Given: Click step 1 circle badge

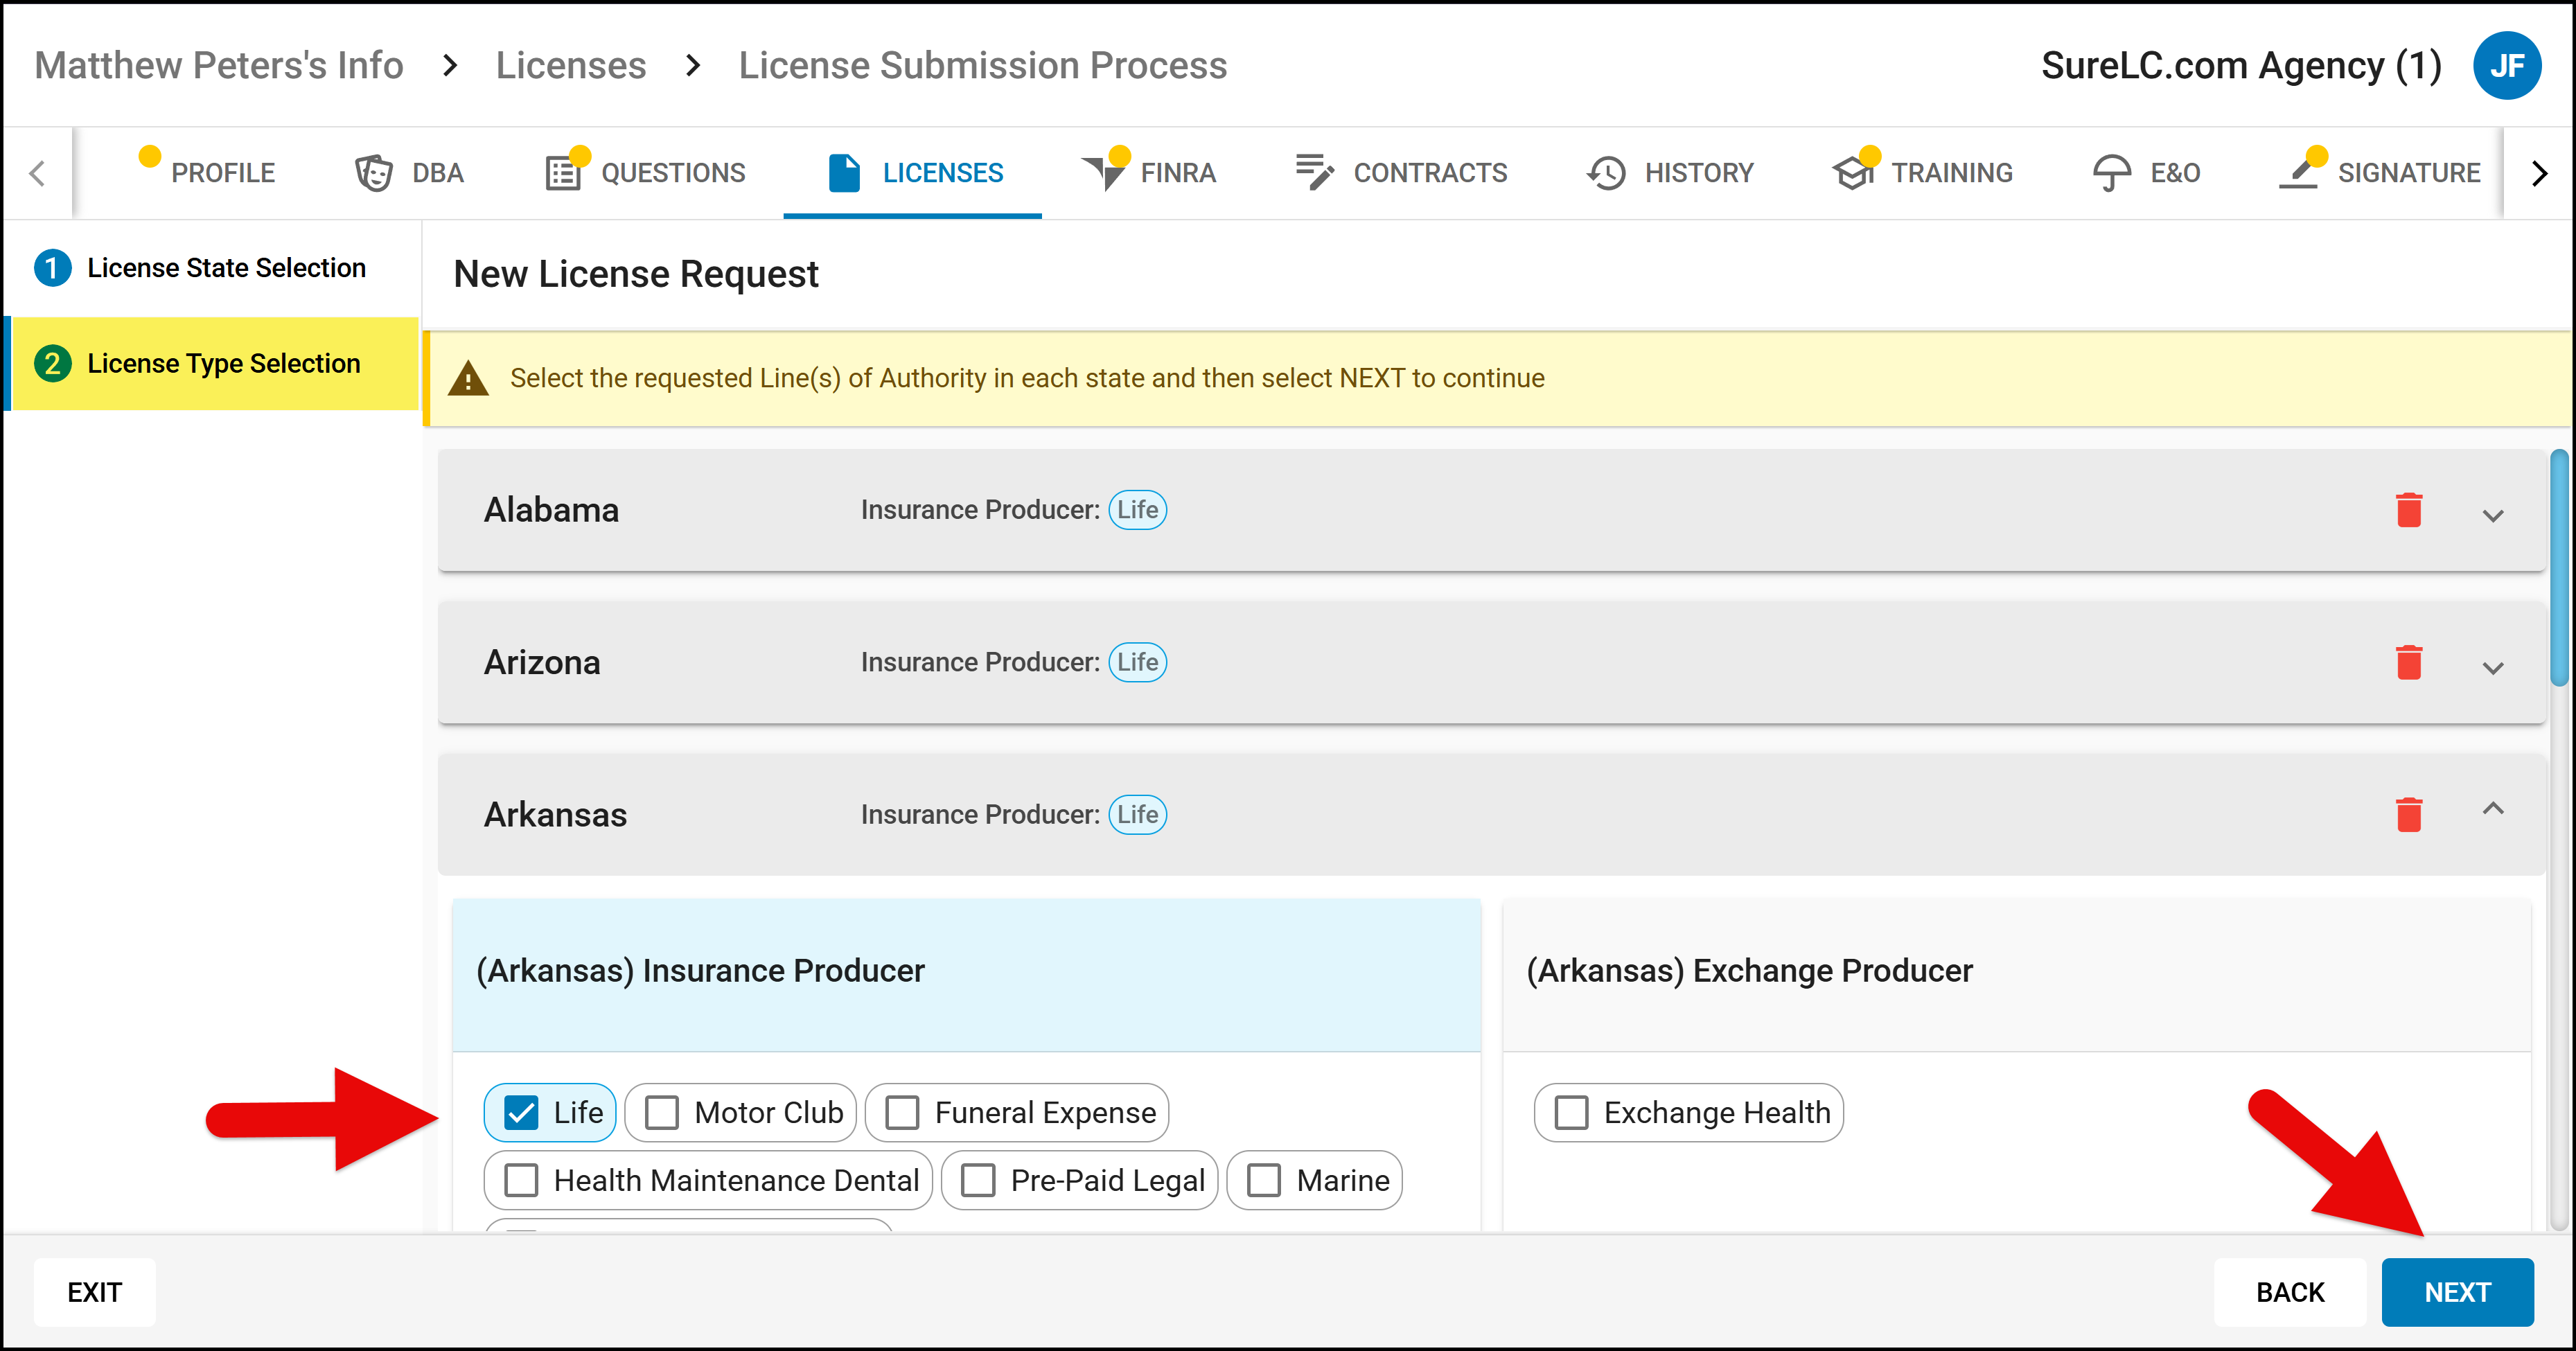Looking at the screenshot, I should point(53,268).
